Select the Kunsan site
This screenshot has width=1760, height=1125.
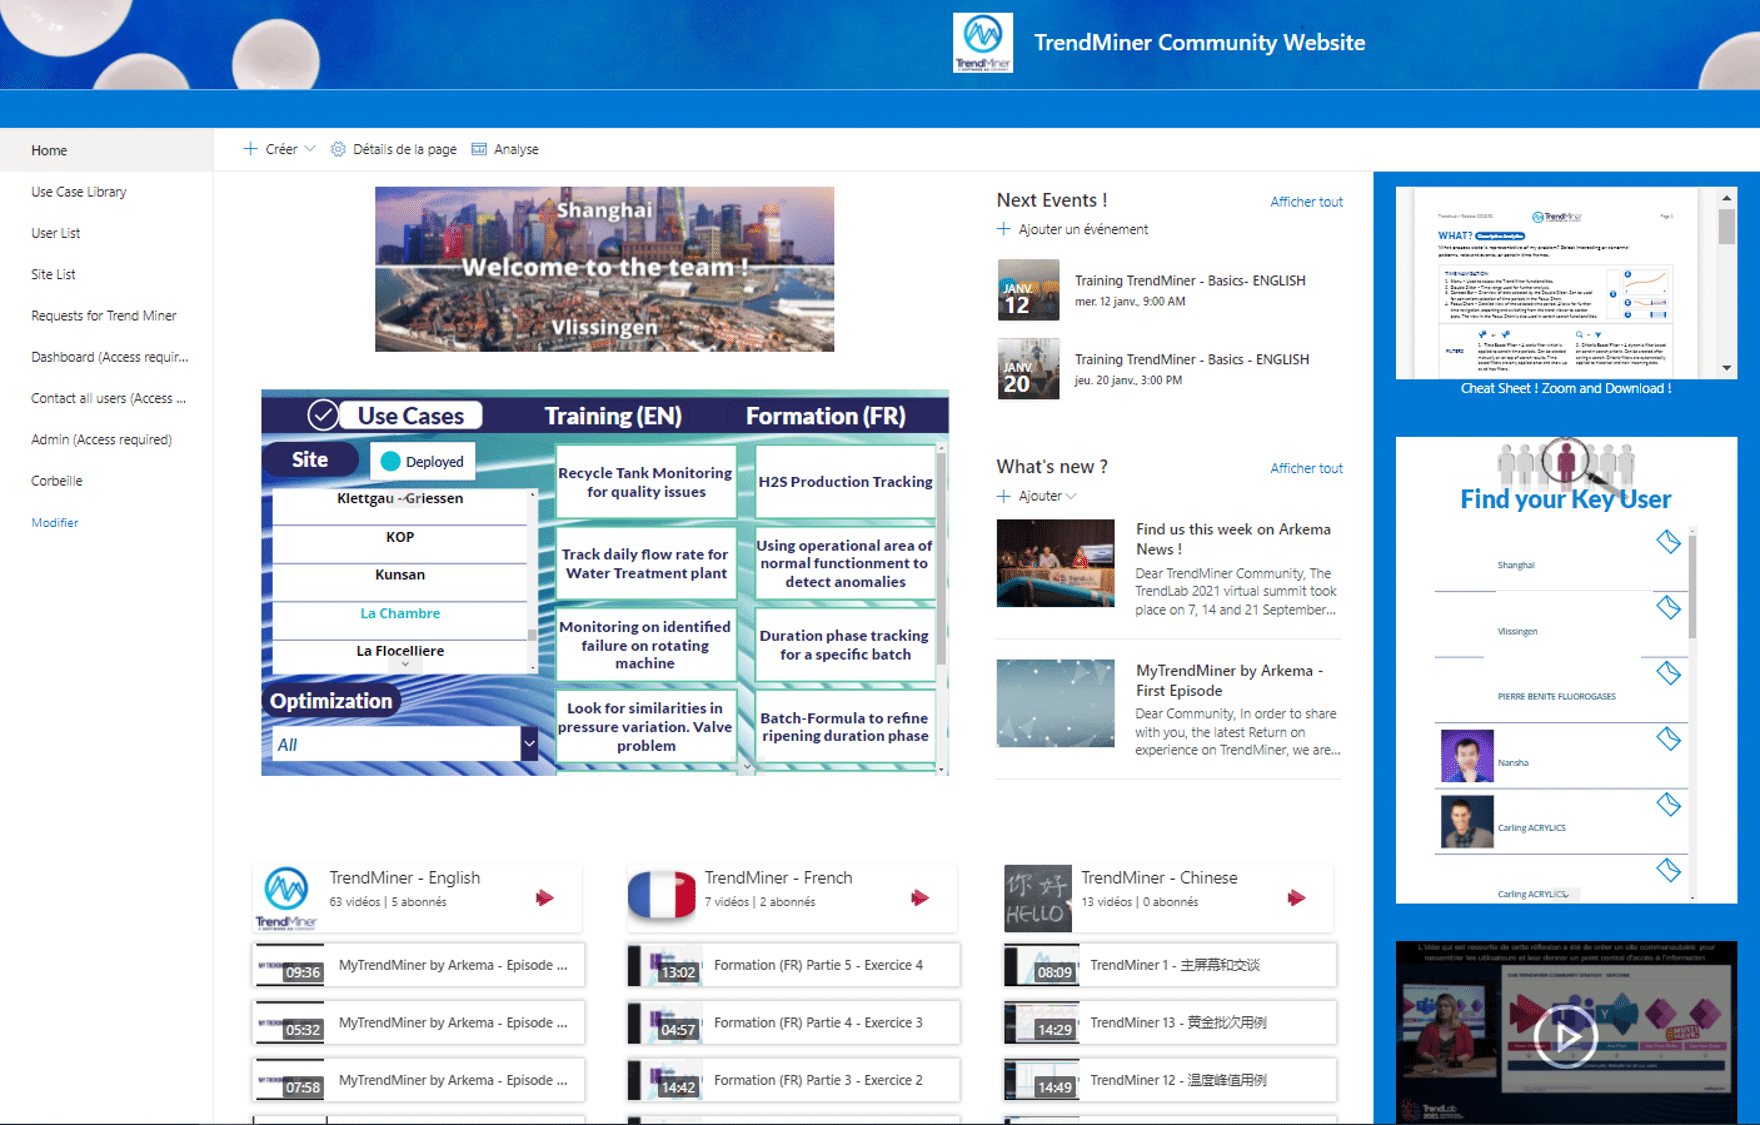click(400, 575)
